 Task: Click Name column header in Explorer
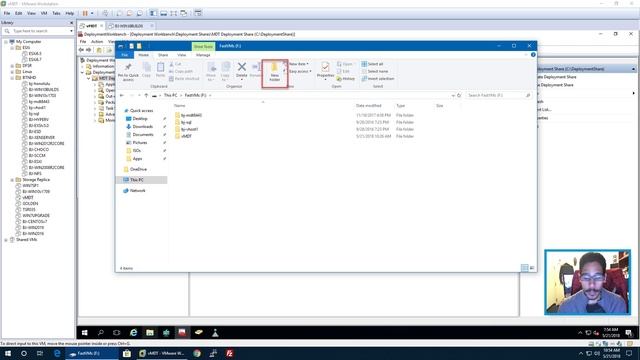click(x=180, y=106)
